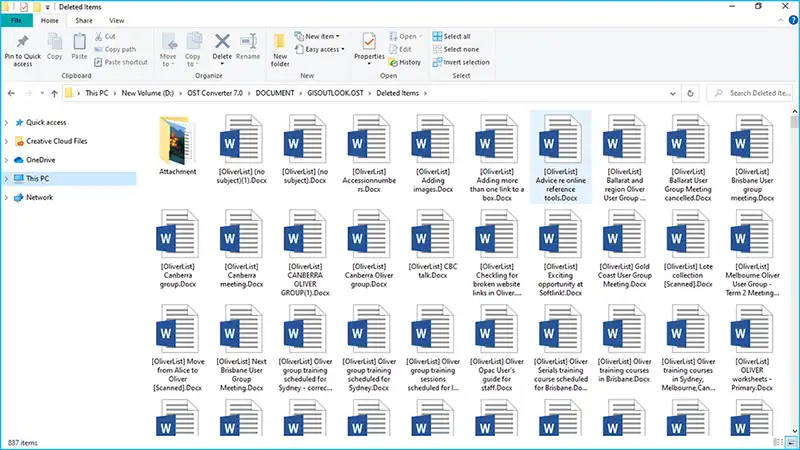Viewport: 800px width, 450px height.
Task: Open the File tab
Action: (x=16, y=20)
